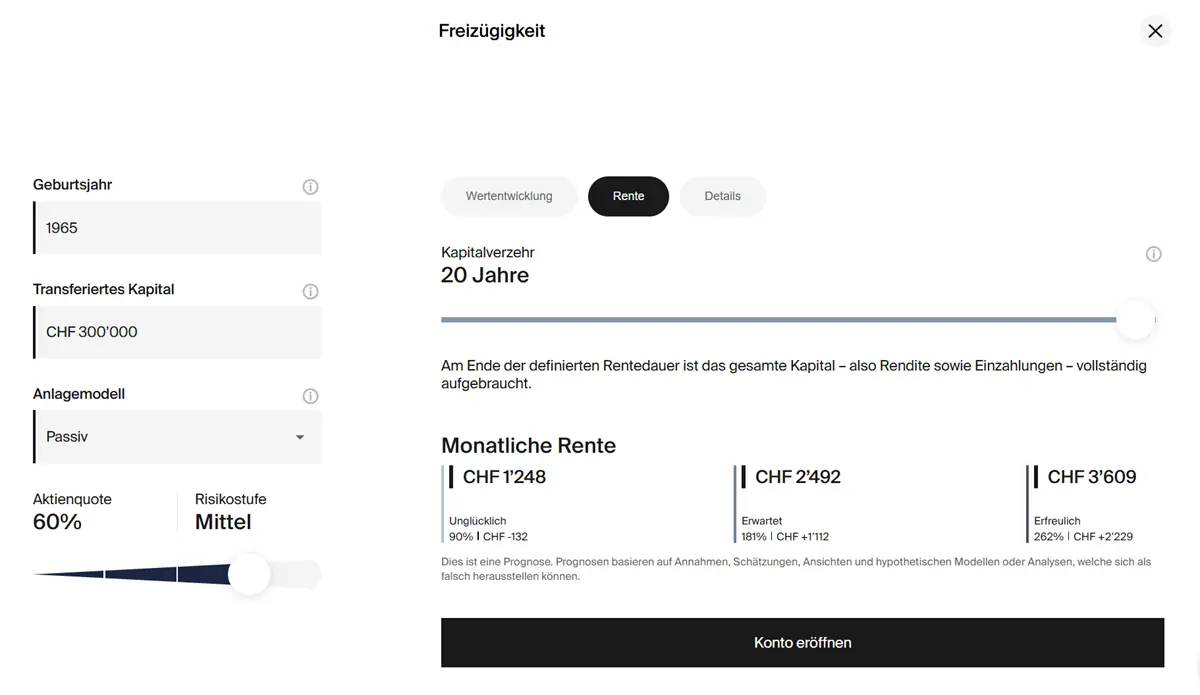The image size is (1200, 695).
Task: Open the Details tab
Action: (x=722, y=196)
